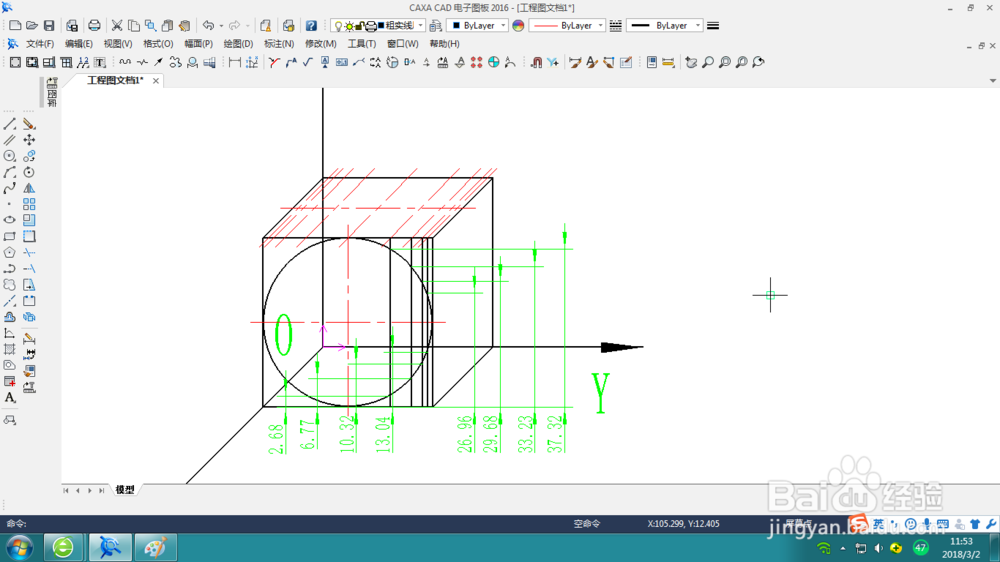The width and height of the screenshot is (1000, 562).
Task: Switch to the 工程图文档1 tab
Action: coord(115,80)
